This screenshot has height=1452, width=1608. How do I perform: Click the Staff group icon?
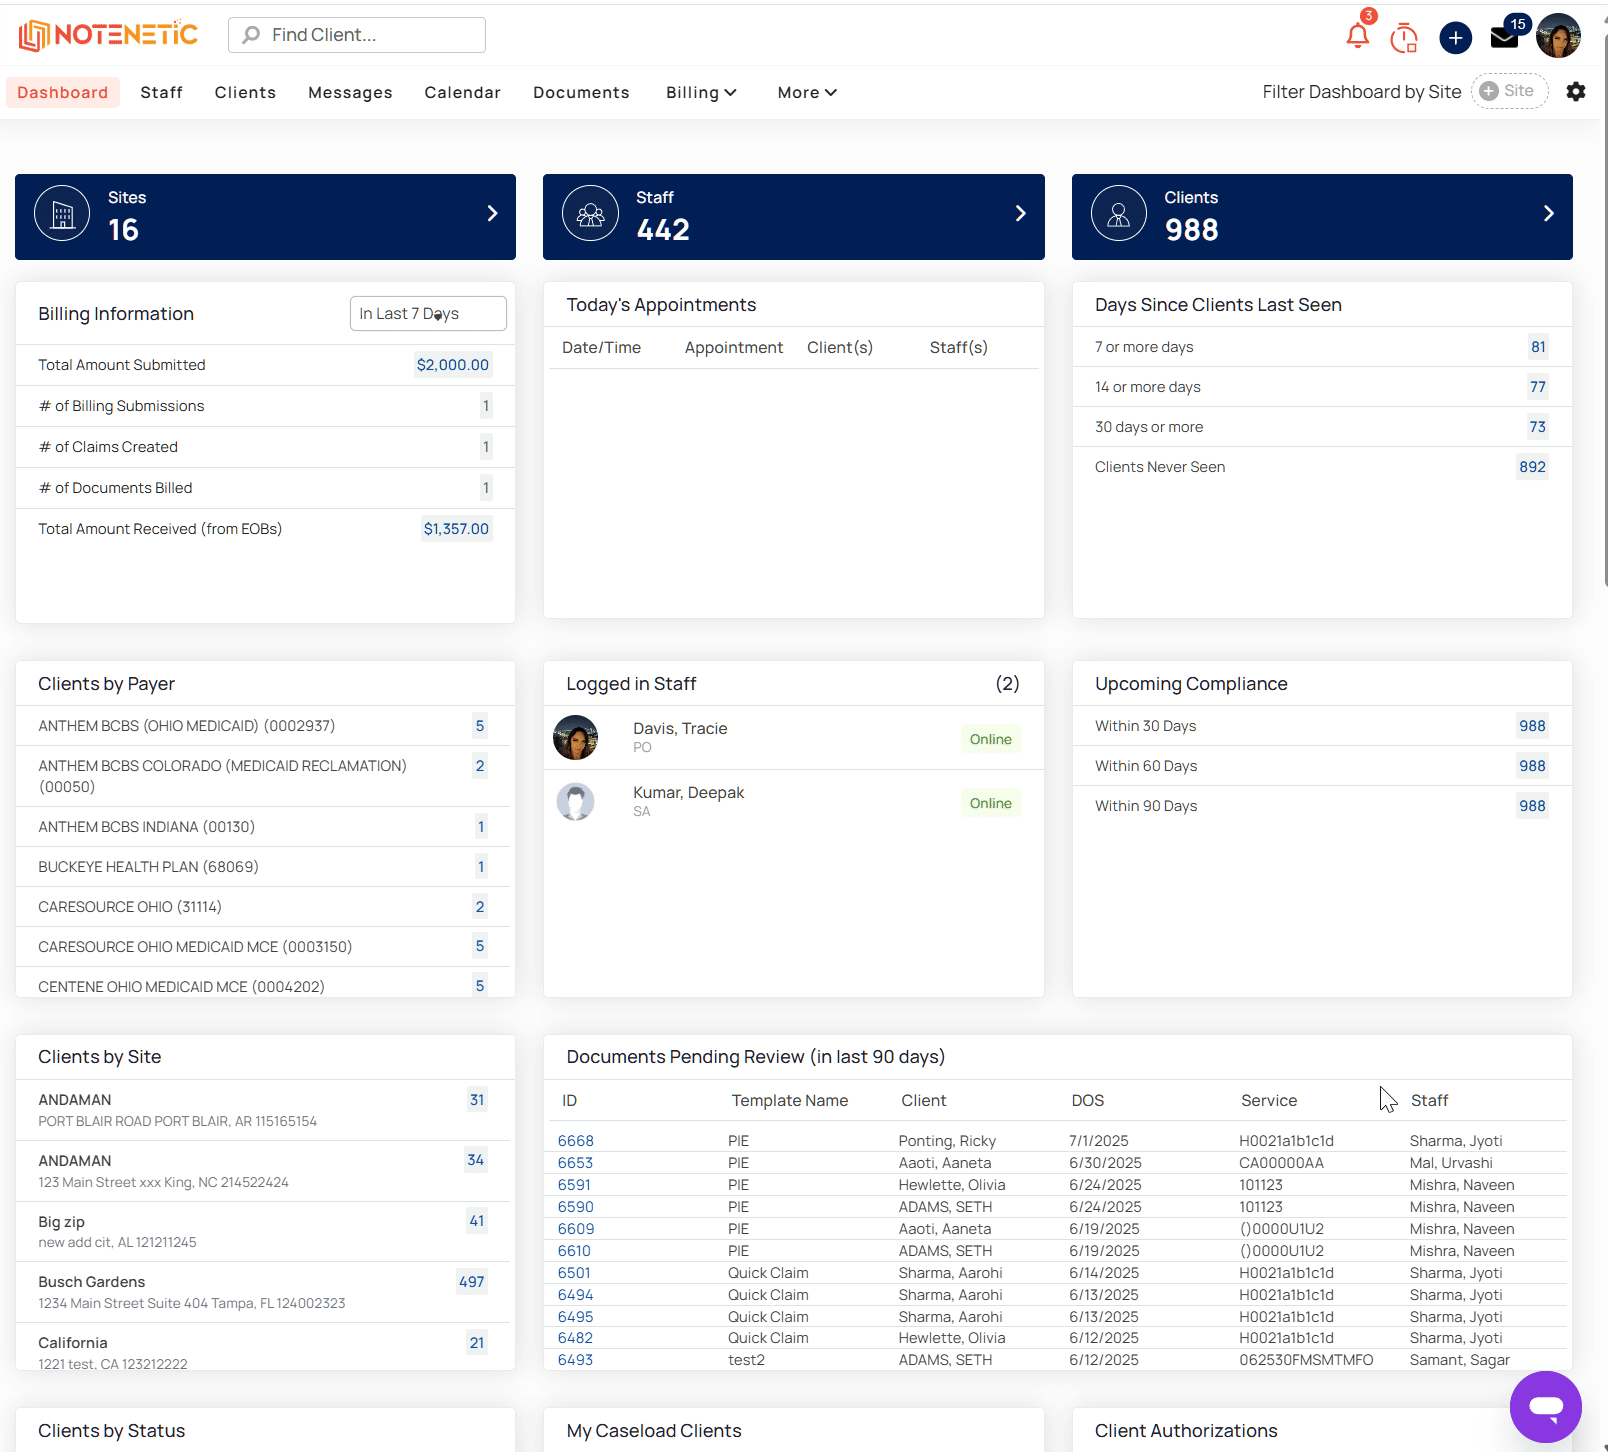point(591,213)
